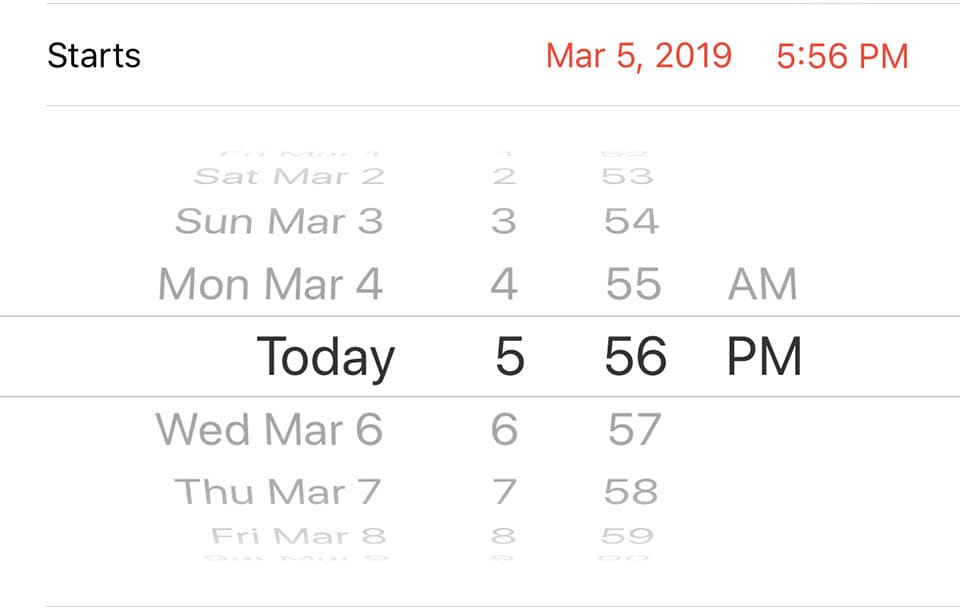Choose Wed Mar 6 in date wheel
960x613 pixels.
pos(269,430)
